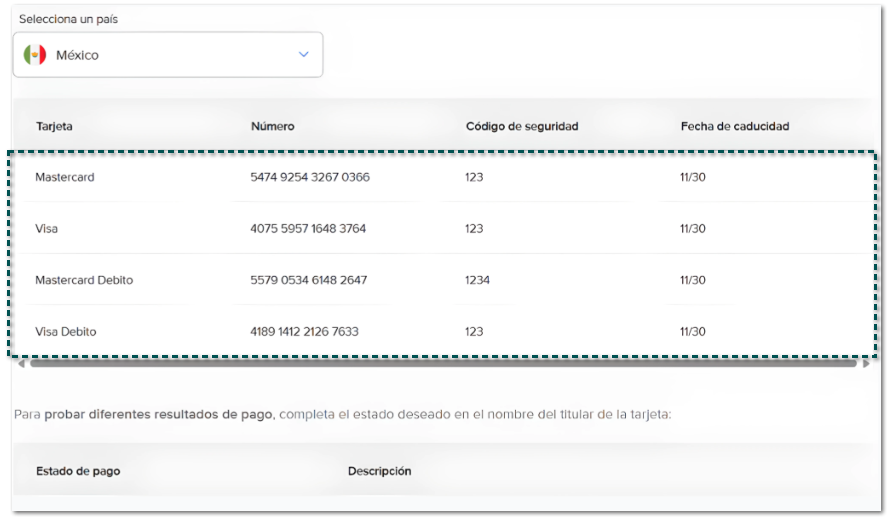Screen dimensions: 890x520
Task: Click the Visa Debito row label
Action: 66,331
